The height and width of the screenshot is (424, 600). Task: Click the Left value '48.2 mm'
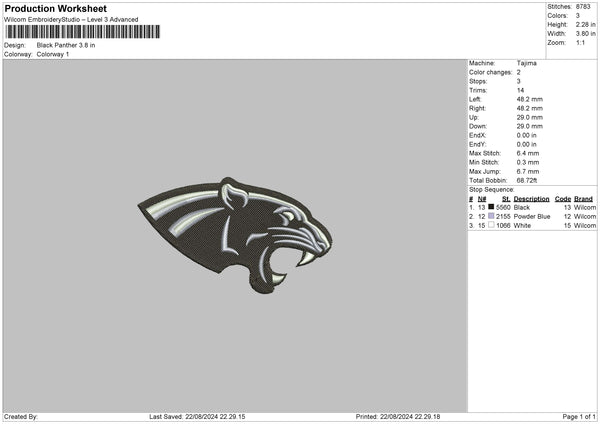click(530, 99)
